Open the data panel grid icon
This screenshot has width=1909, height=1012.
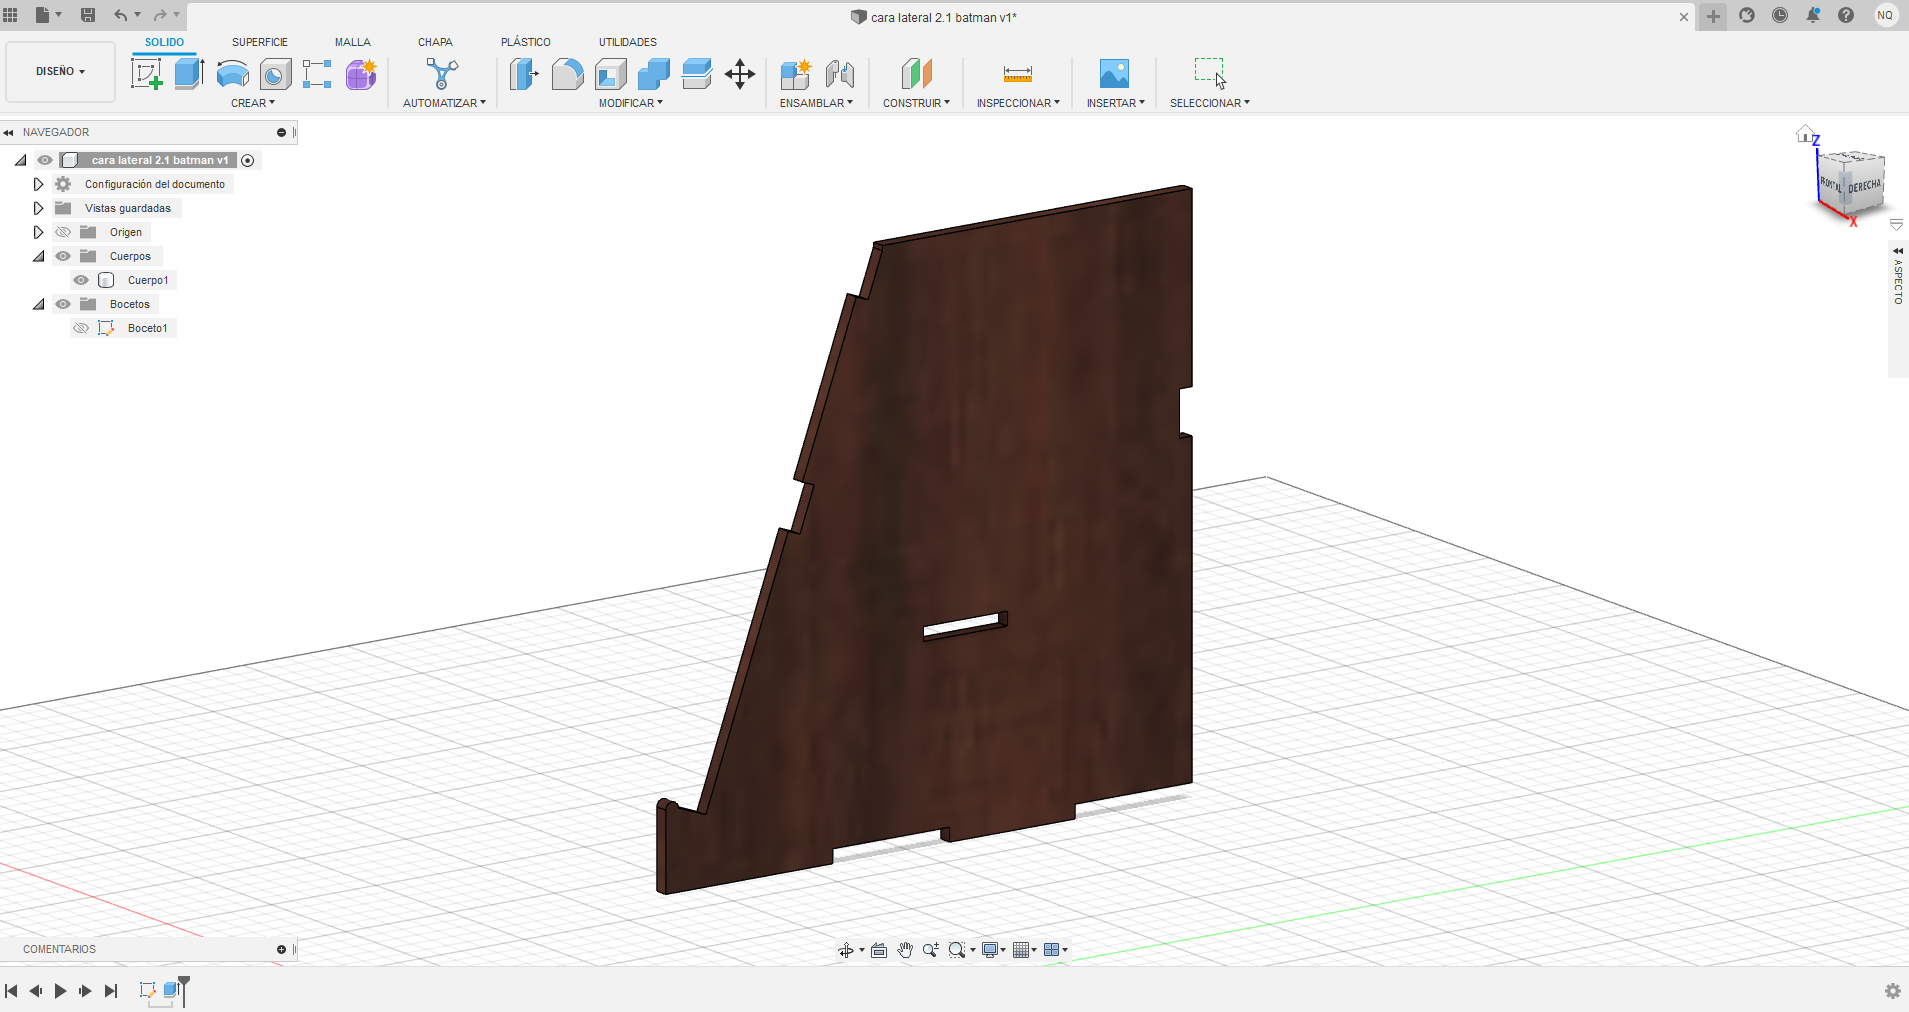click(11, 15)
